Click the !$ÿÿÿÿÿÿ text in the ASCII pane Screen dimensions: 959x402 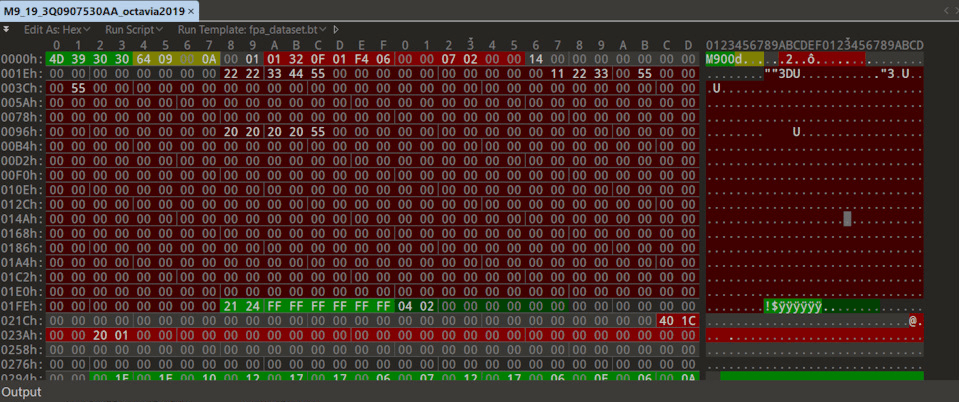[x=794, y=306]
